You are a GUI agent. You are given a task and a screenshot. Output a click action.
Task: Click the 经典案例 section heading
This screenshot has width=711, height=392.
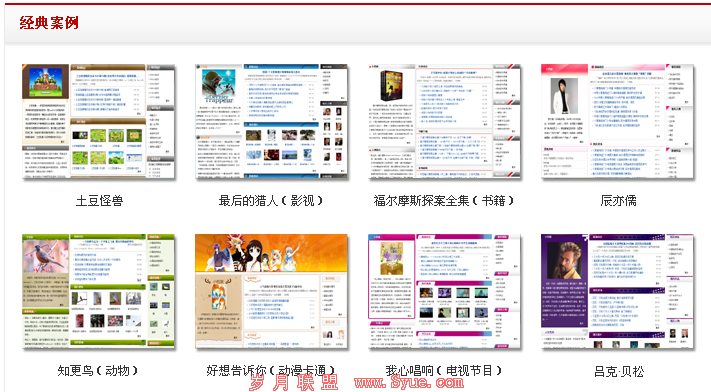[x=49, y=22]
